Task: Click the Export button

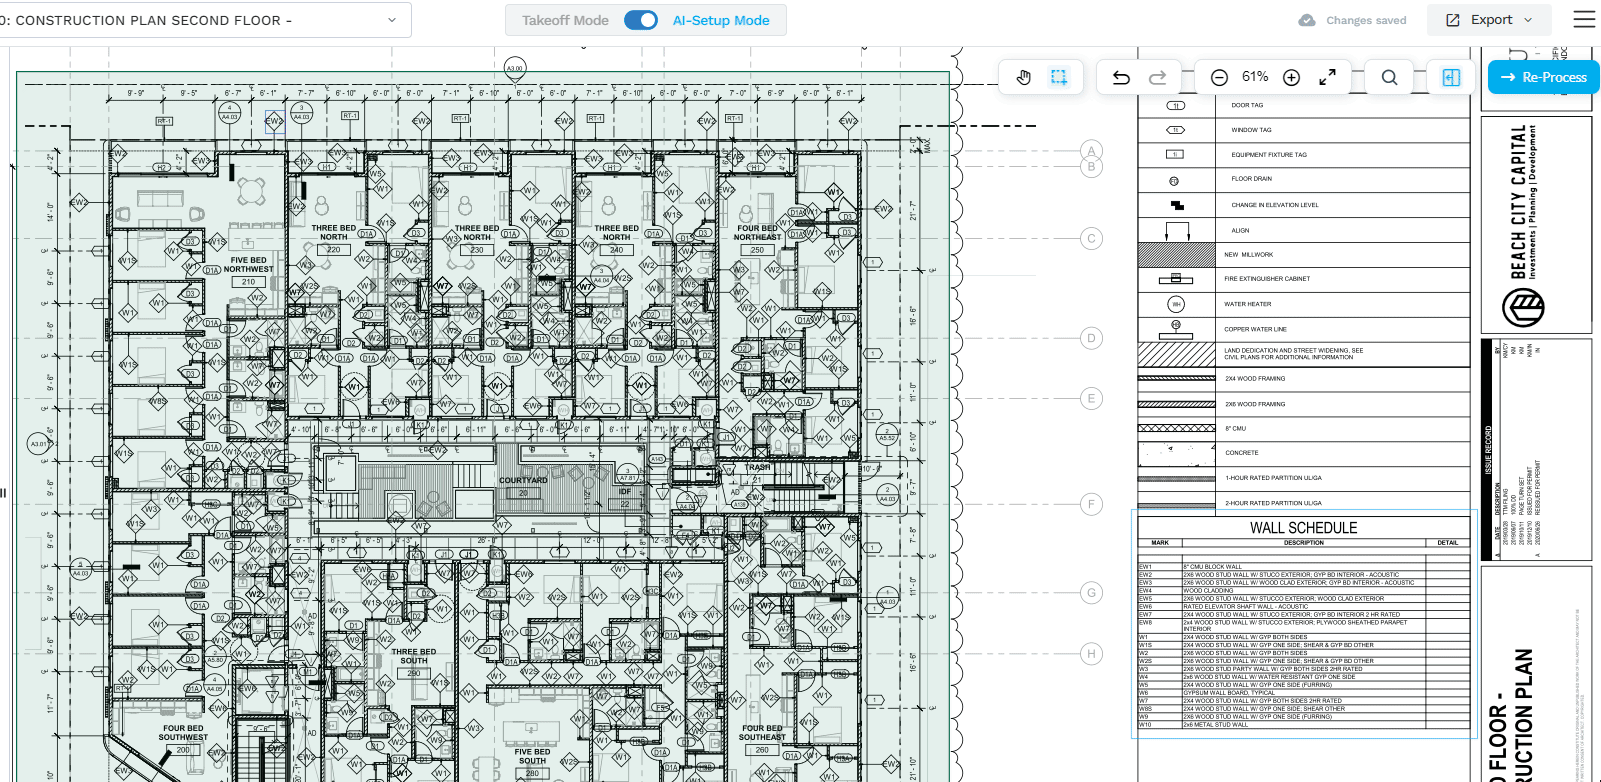Action: 1480,20
